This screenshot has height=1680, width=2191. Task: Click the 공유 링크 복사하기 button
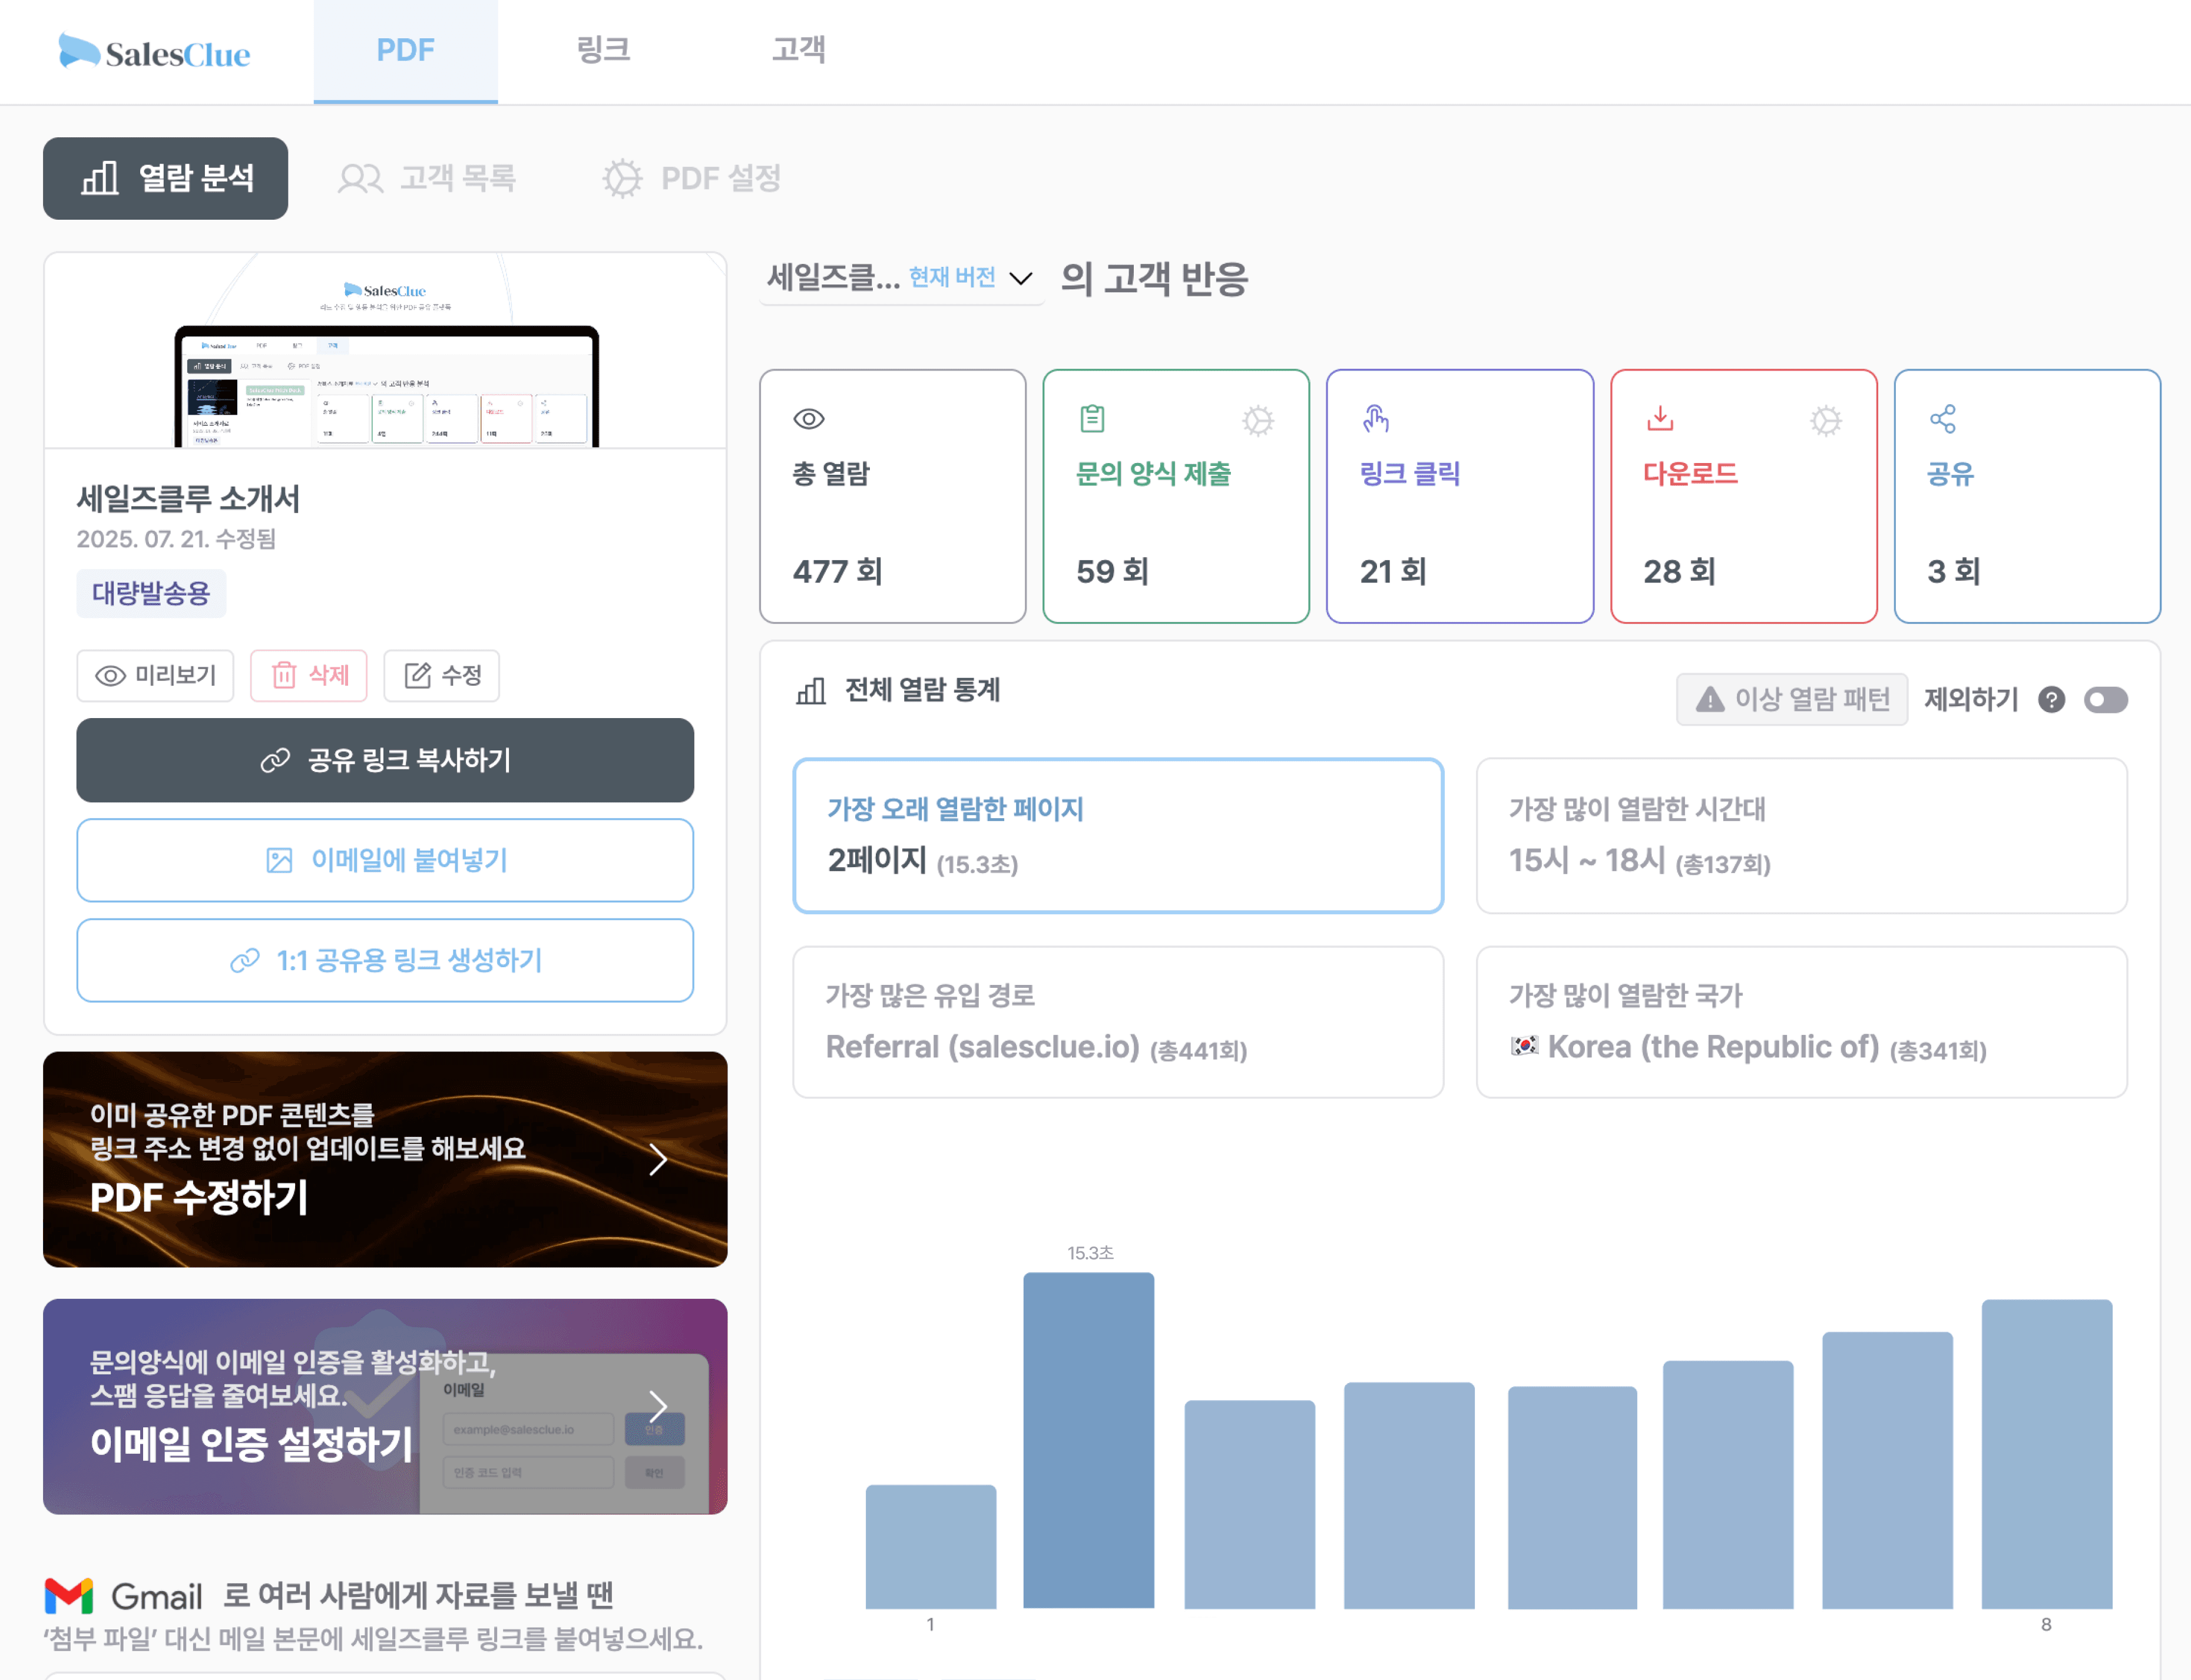point(385,760)
